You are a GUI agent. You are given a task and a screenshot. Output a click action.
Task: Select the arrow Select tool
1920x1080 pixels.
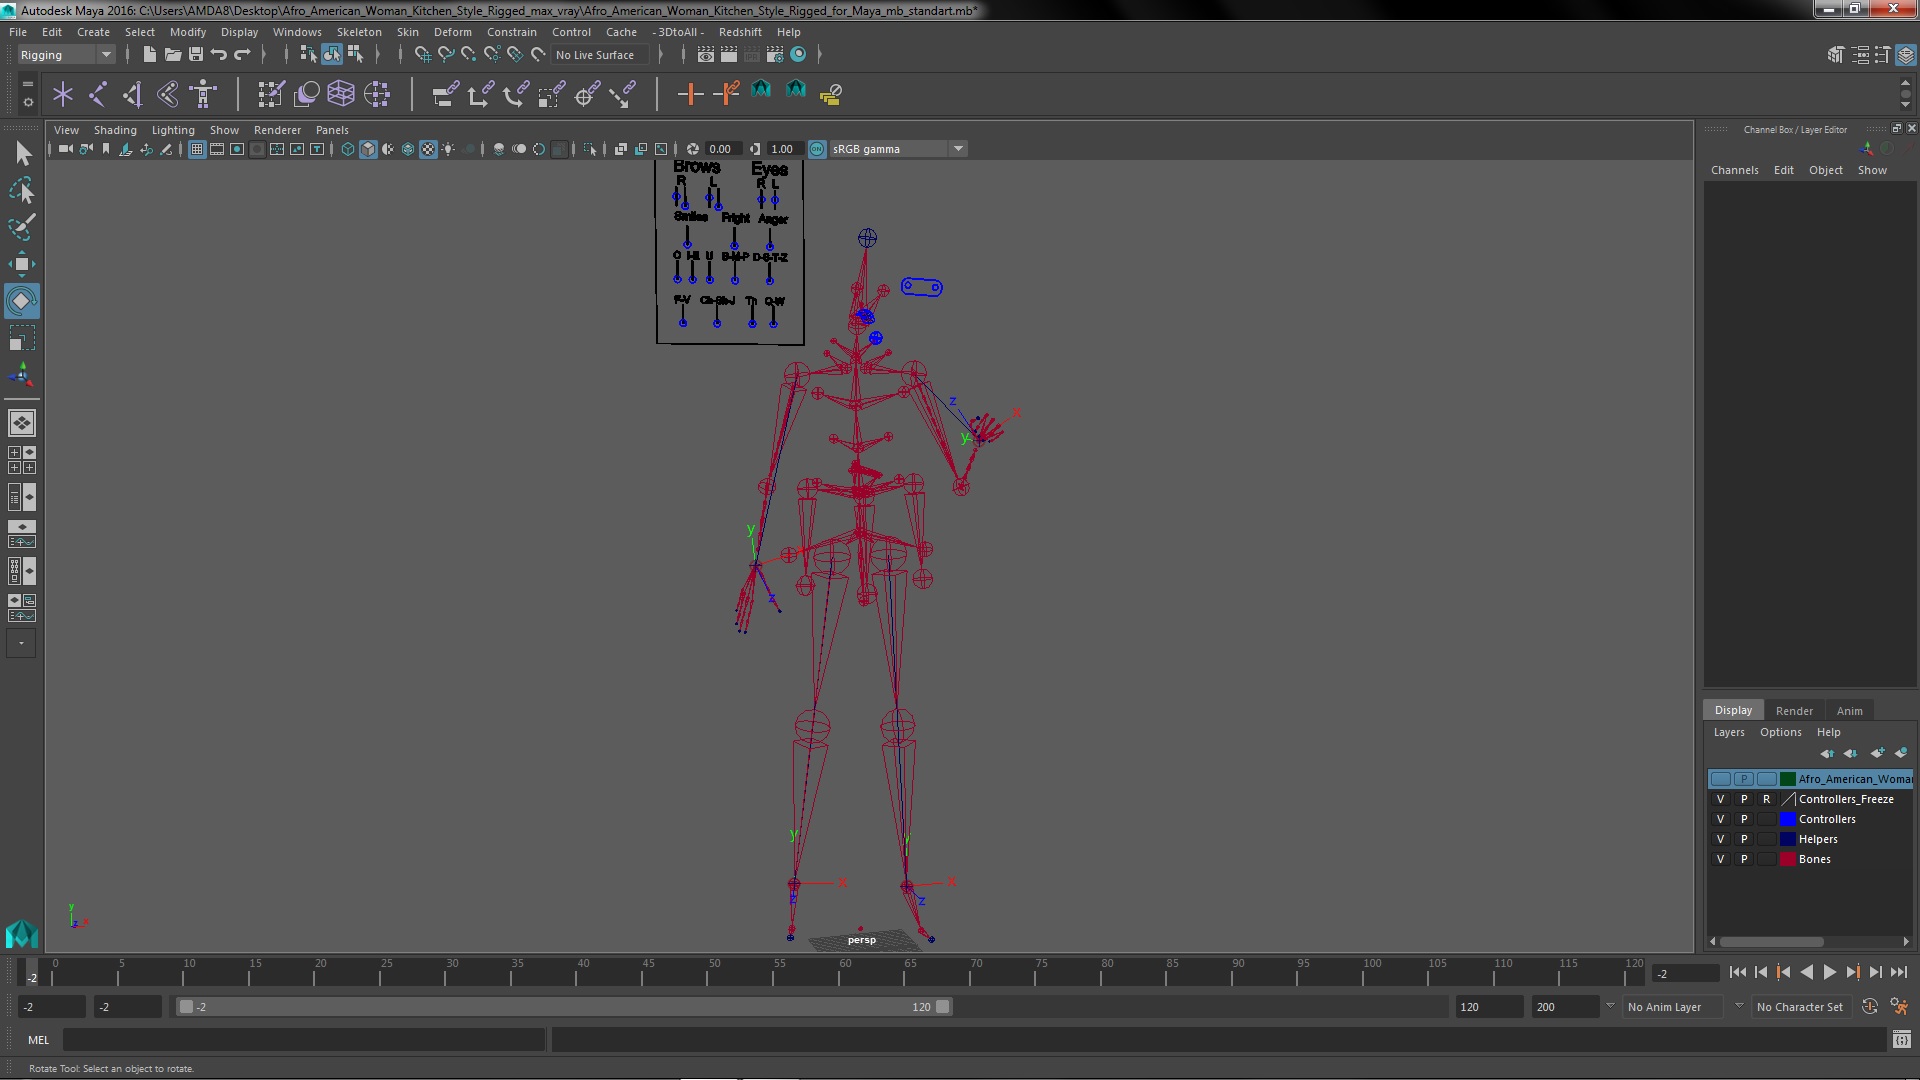point(22,153)
